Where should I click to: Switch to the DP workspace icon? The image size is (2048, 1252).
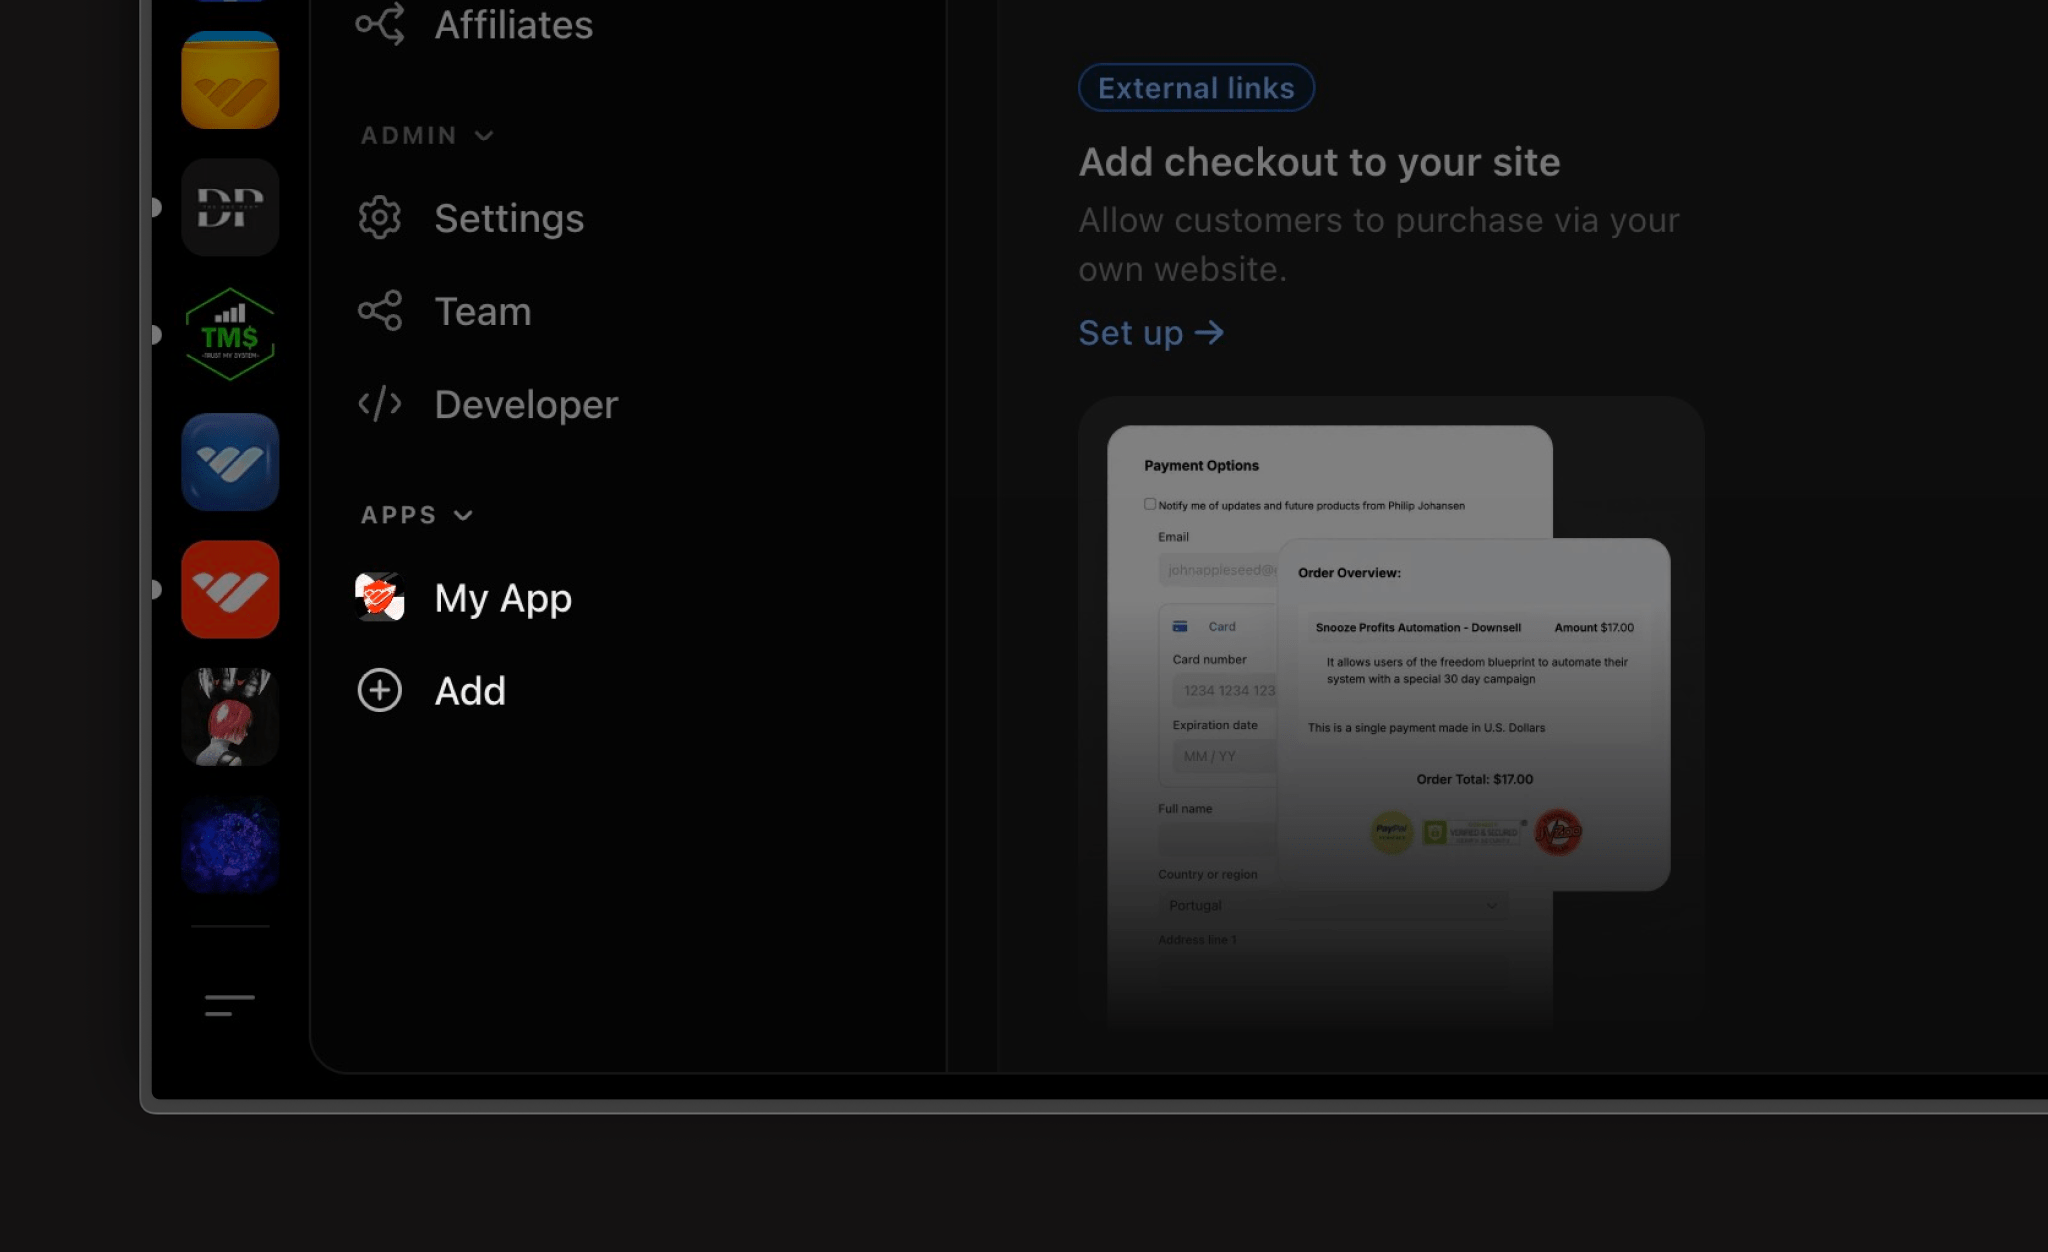click(230, 207)
